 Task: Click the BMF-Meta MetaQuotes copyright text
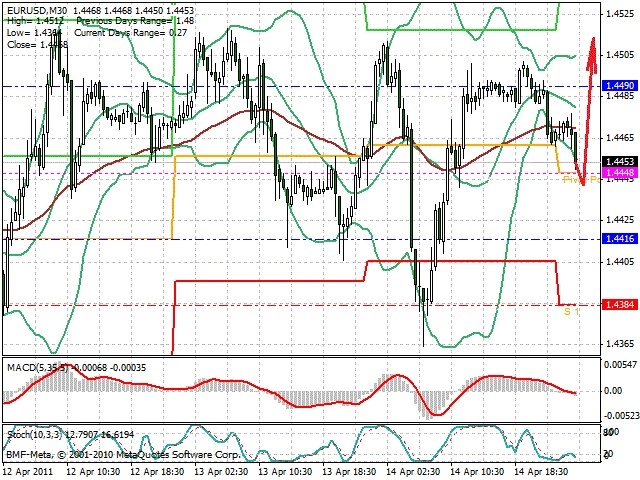123,455
